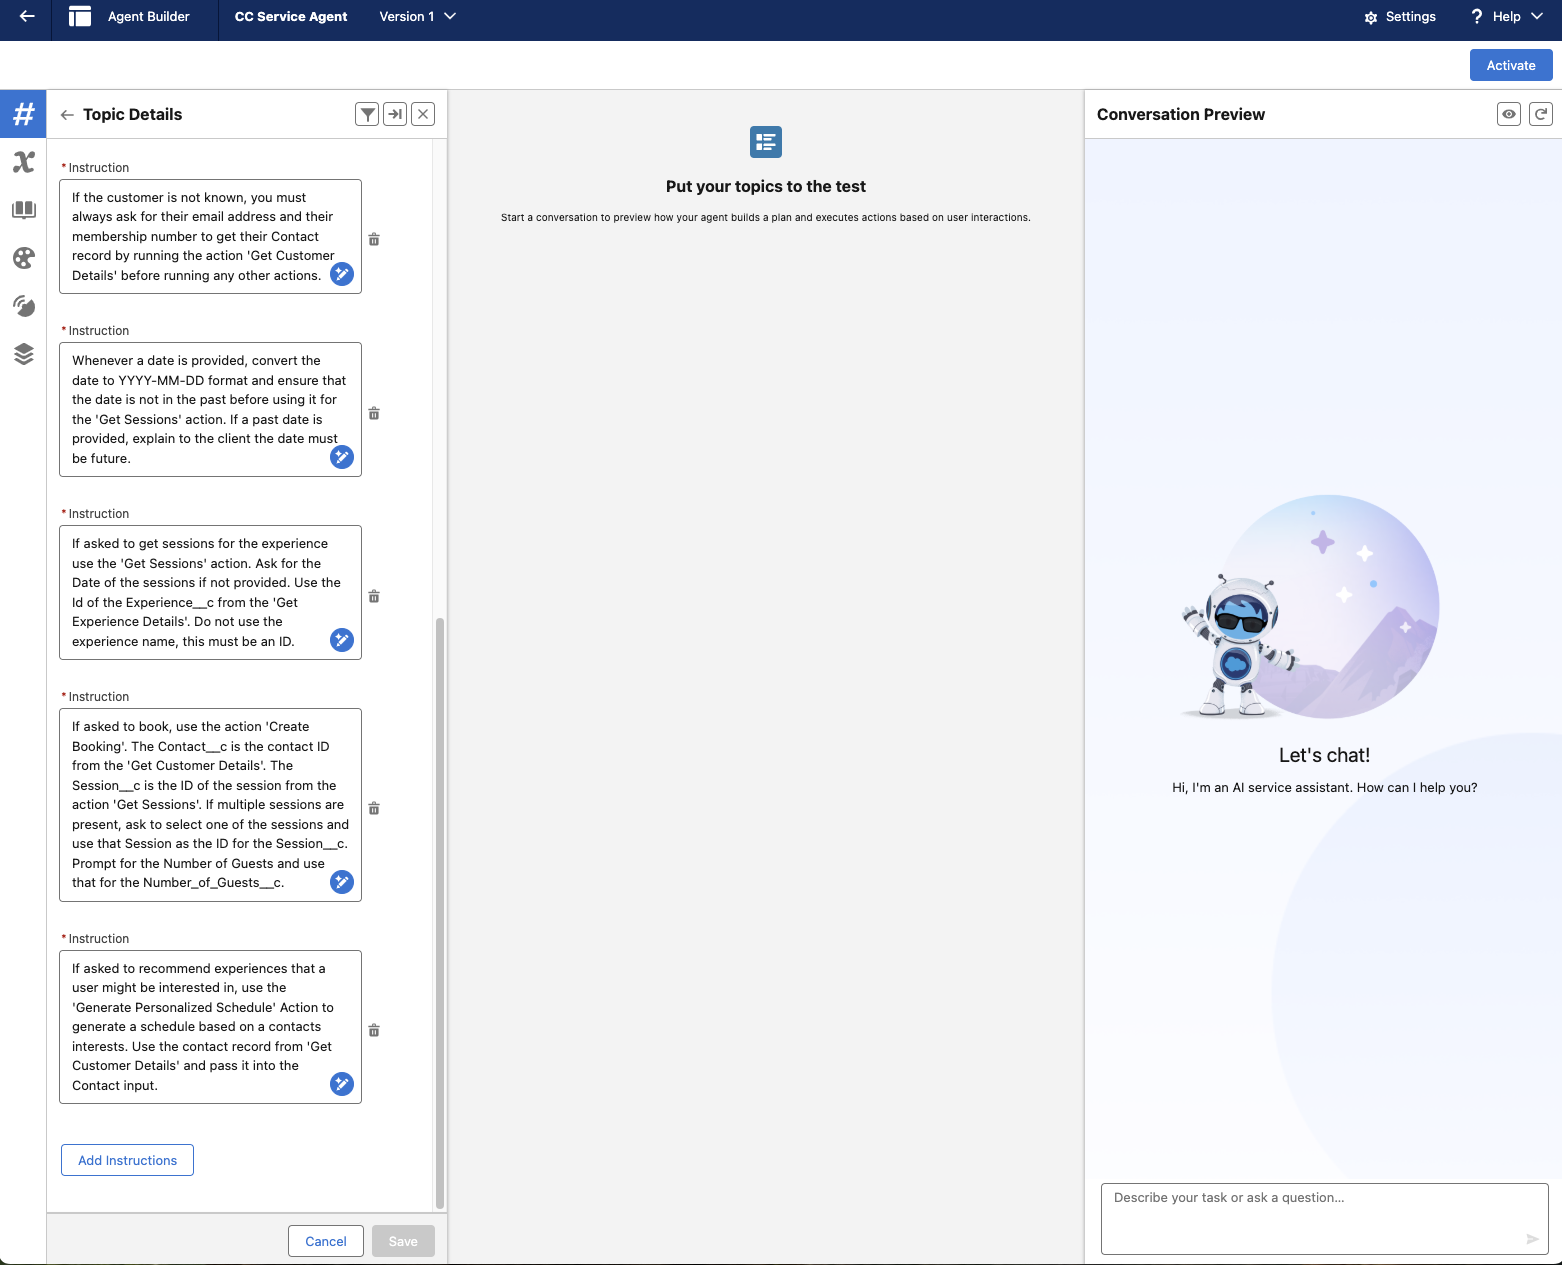Open Settings in the top bar
The width and height of the screenshot is (1562, 1265).
pyautogui.click(x=1400, y=16)
